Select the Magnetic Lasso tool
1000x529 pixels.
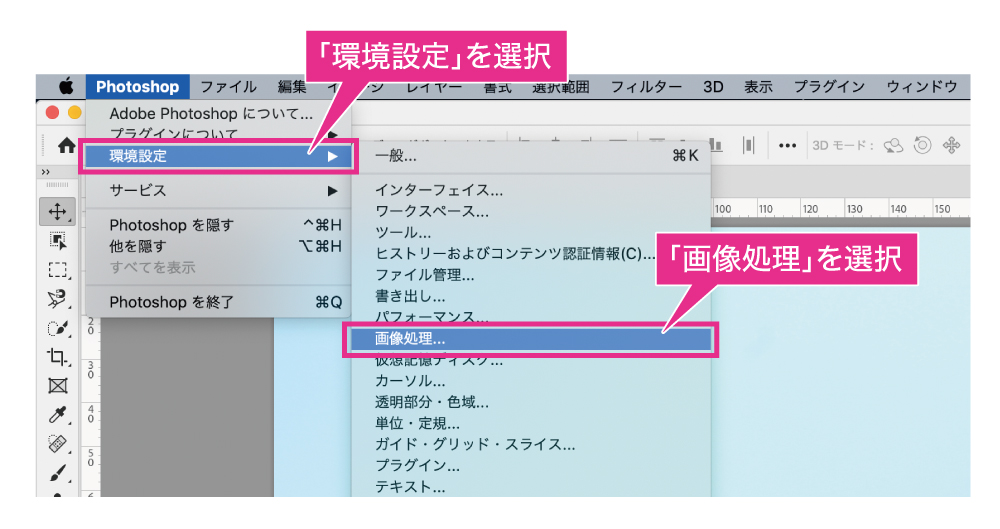click(x=57, y=299)
